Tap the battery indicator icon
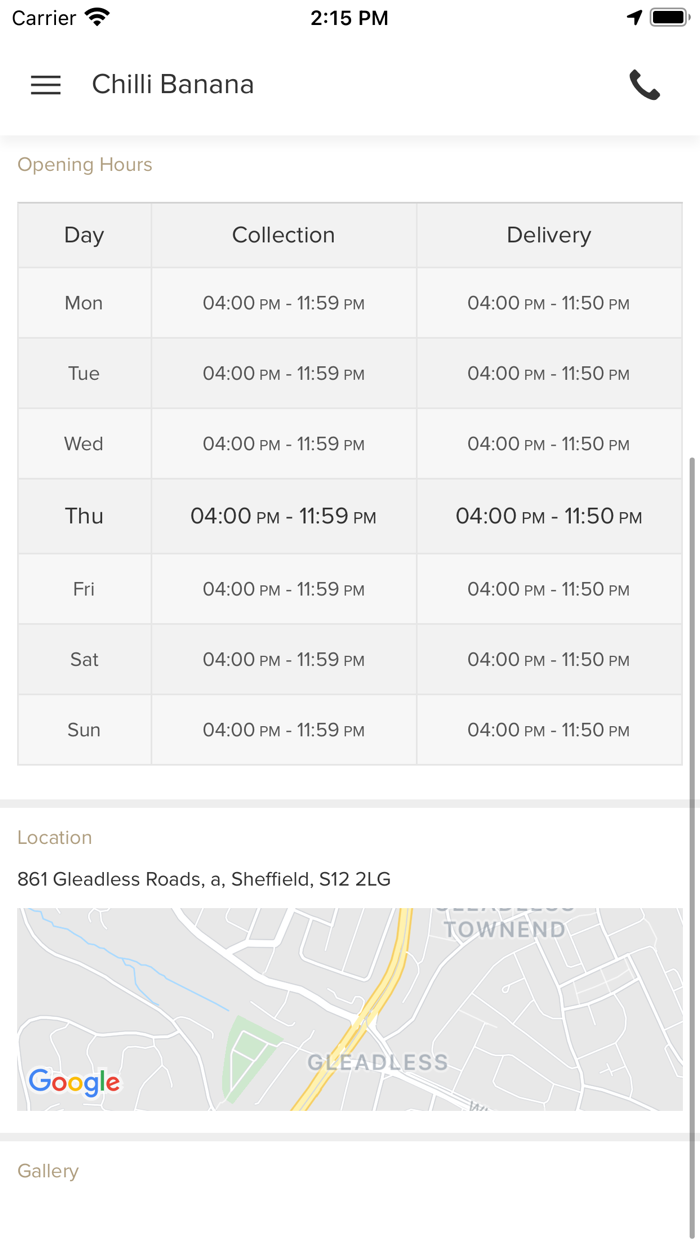This screenshot has height=1244, width=700. 669,18
